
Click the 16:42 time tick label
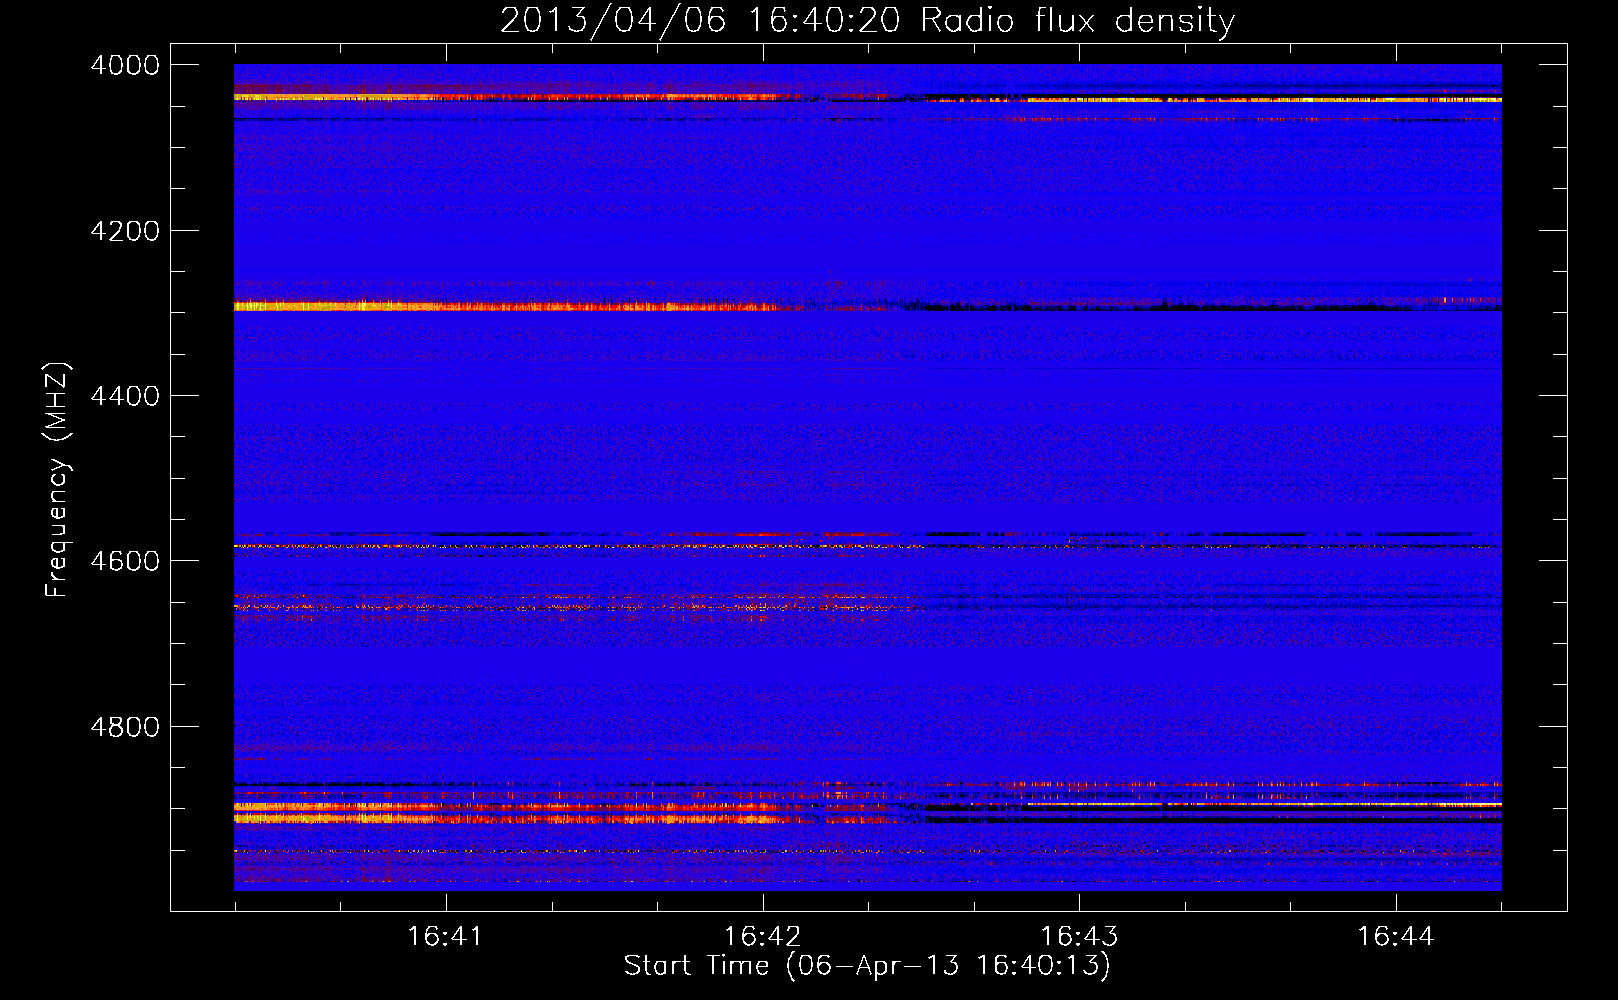[x=762, y=936]
